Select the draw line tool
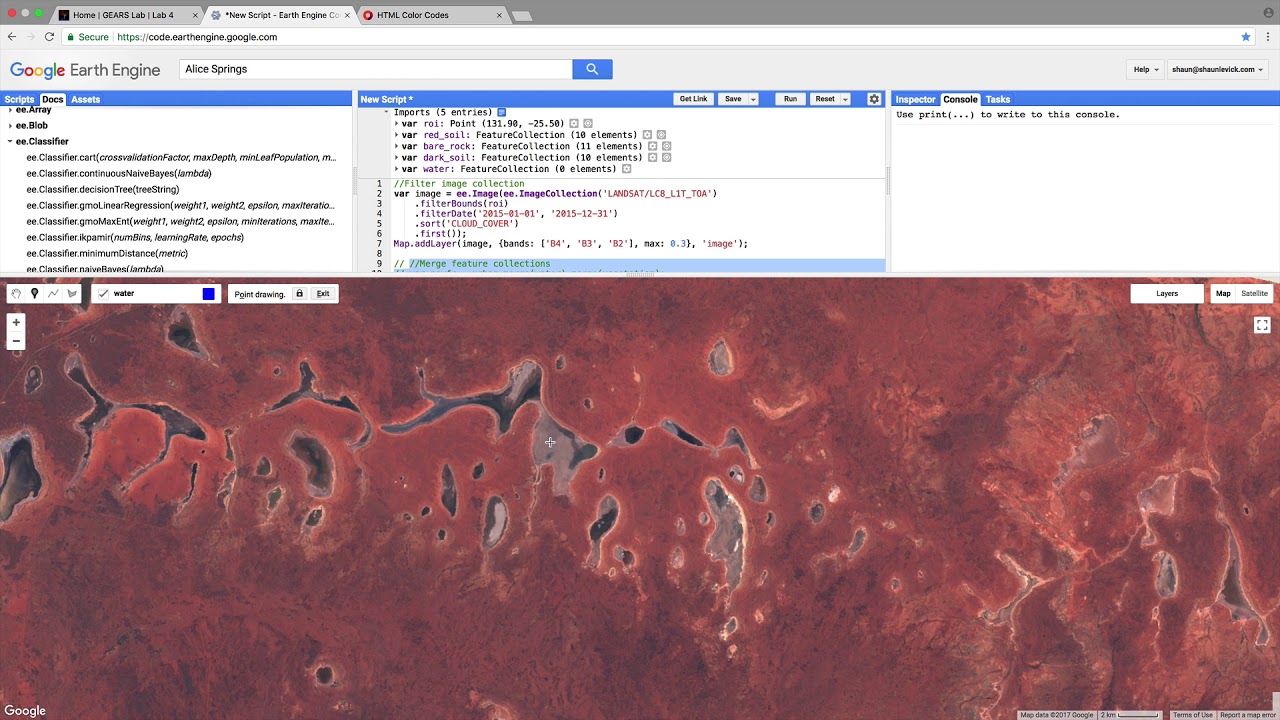This screenshot has height=720, width=1280. click(x=53, y=294)
